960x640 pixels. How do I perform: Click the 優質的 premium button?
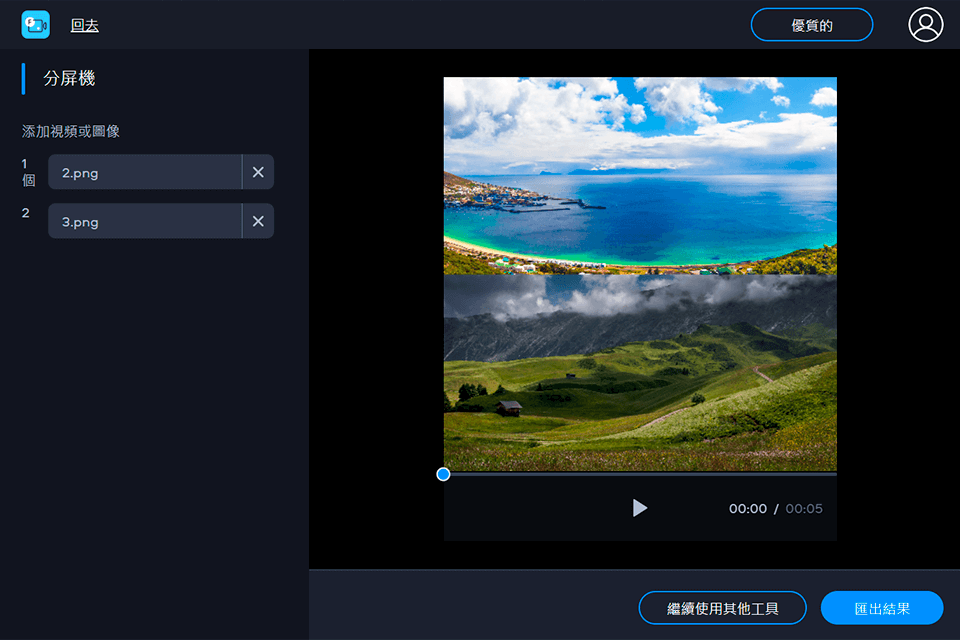click(x=811, y=25)
